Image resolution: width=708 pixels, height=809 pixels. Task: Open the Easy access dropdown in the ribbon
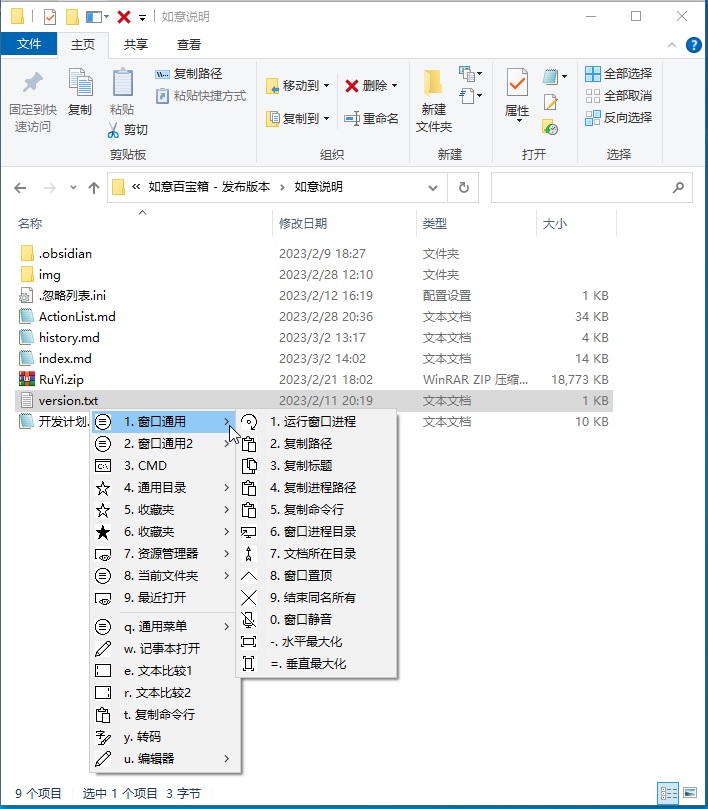[x=470, y=96]
